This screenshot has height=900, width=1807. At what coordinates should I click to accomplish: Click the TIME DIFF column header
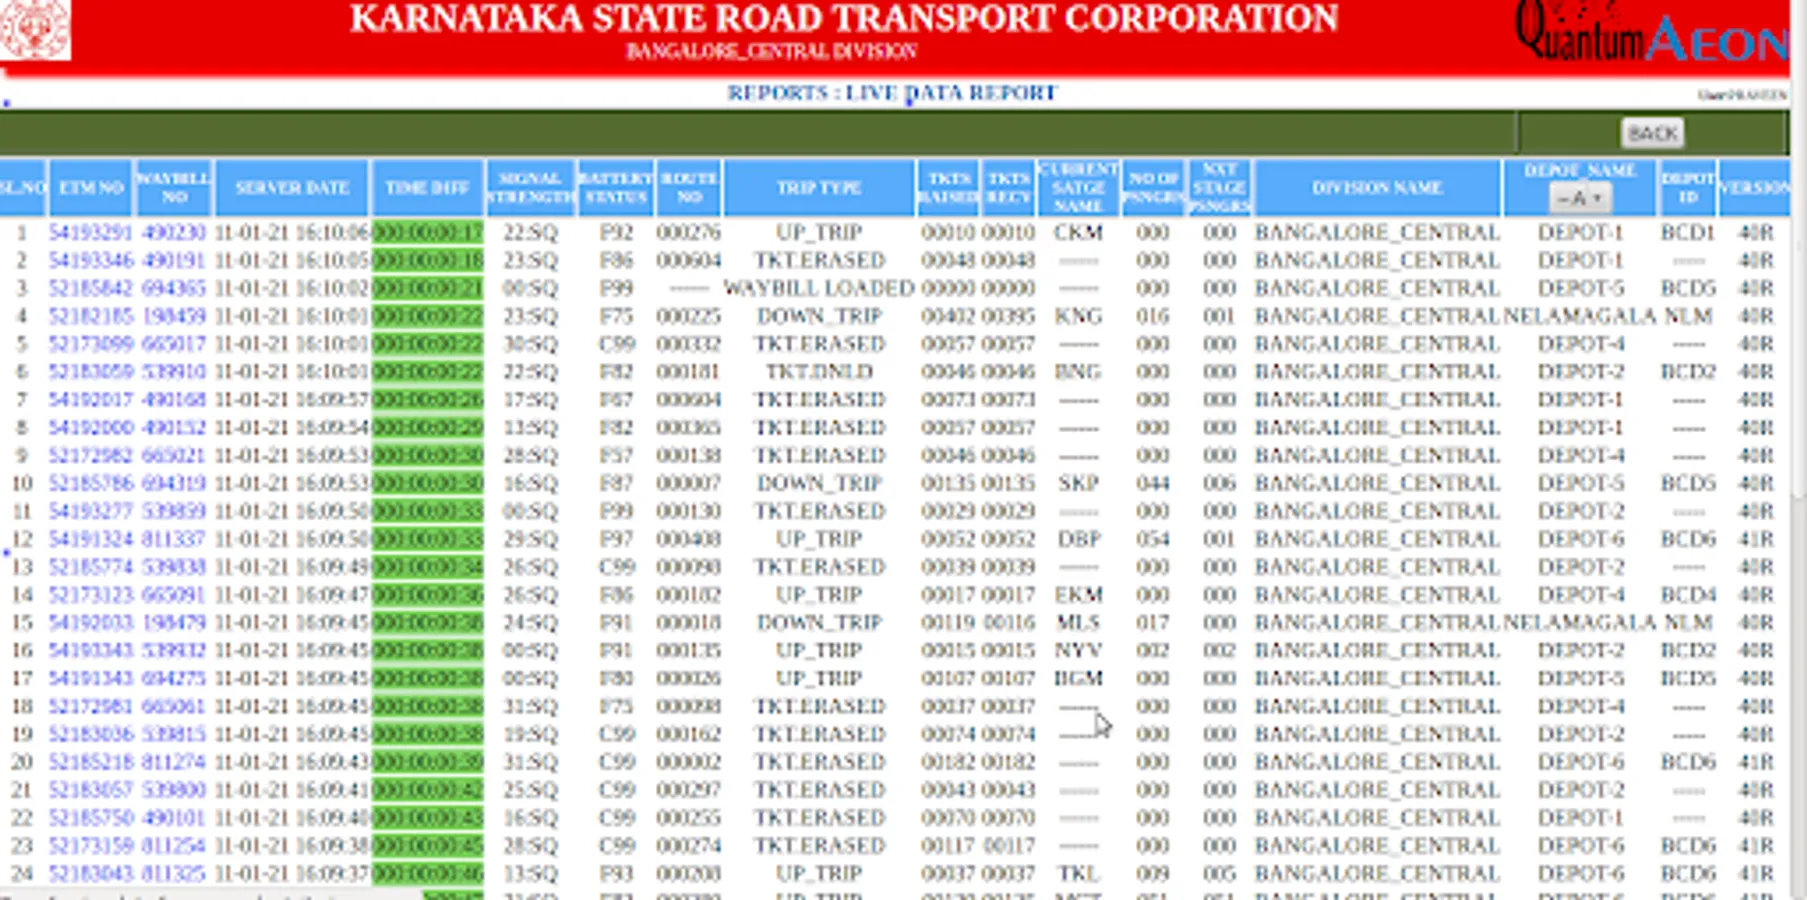click(x=427, y=188)
